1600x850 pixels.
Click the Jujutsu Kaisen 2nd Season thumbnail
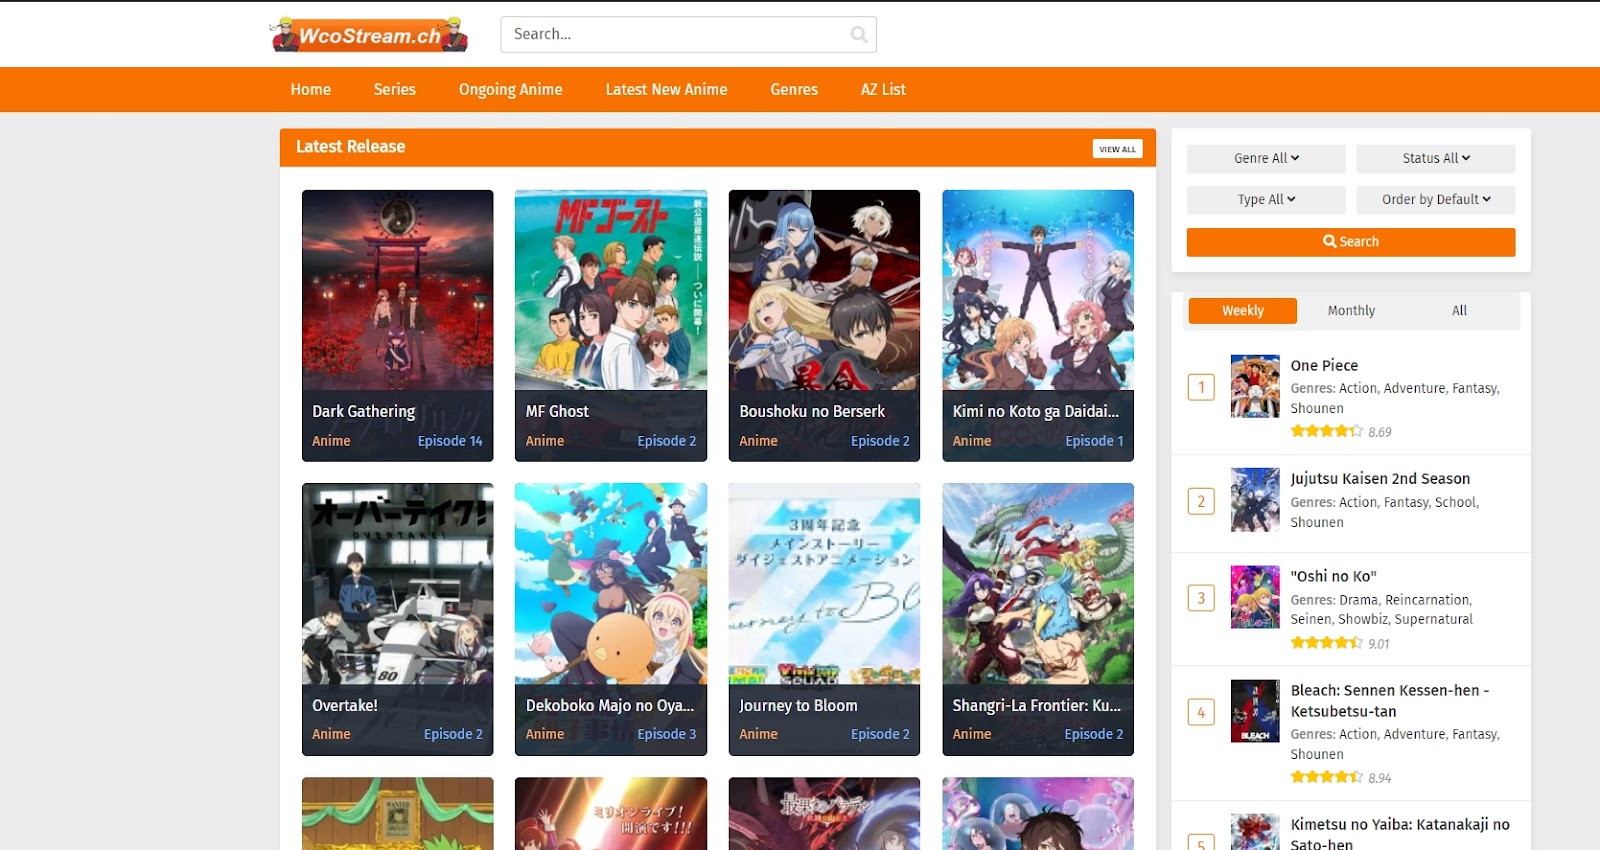(x=1255, y=499)
